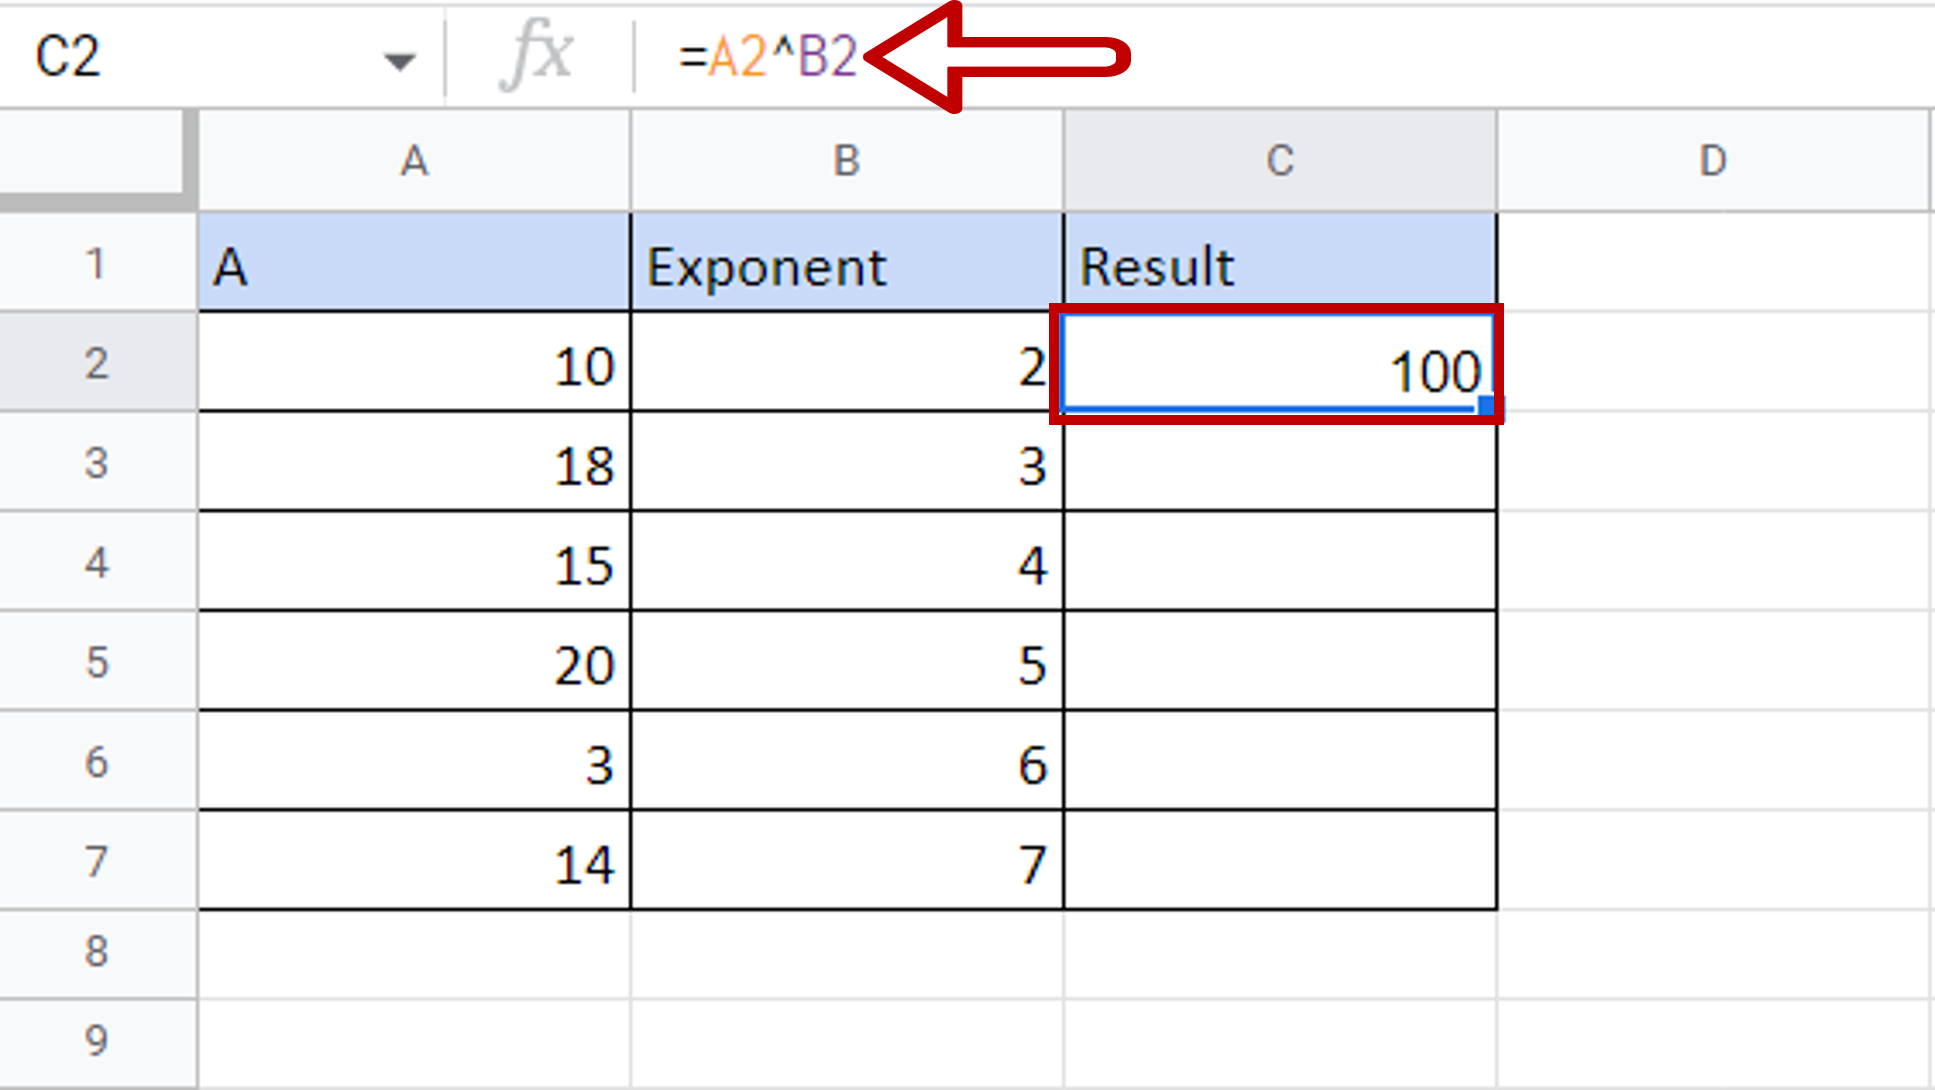The height and width of the screenshot is (1090, 1935).
Task: Select the Result header cell
Action: click(1279, 263)
